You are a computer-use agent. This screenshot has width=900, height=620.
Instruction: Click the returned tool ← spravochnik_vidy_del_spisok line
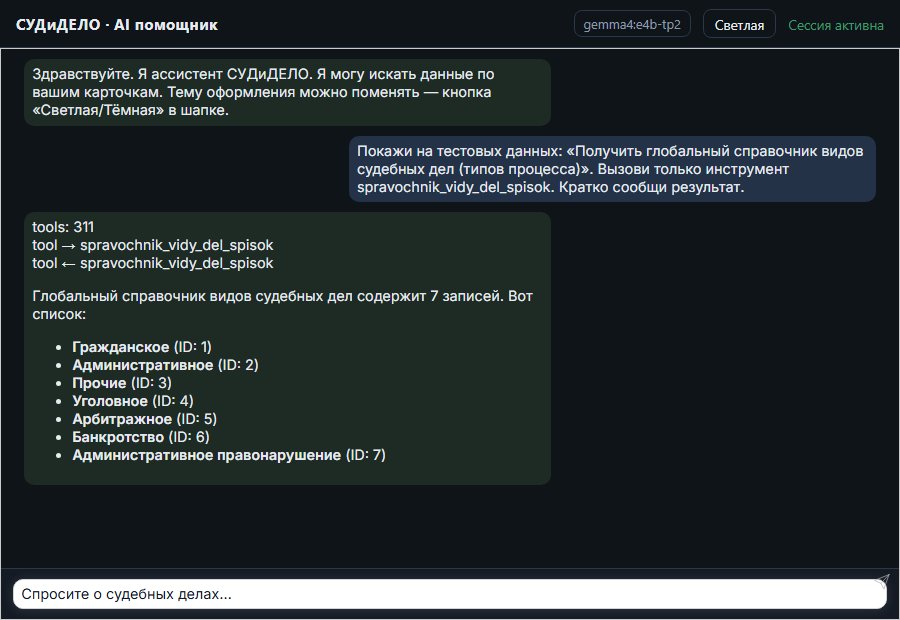coord(153,263)
